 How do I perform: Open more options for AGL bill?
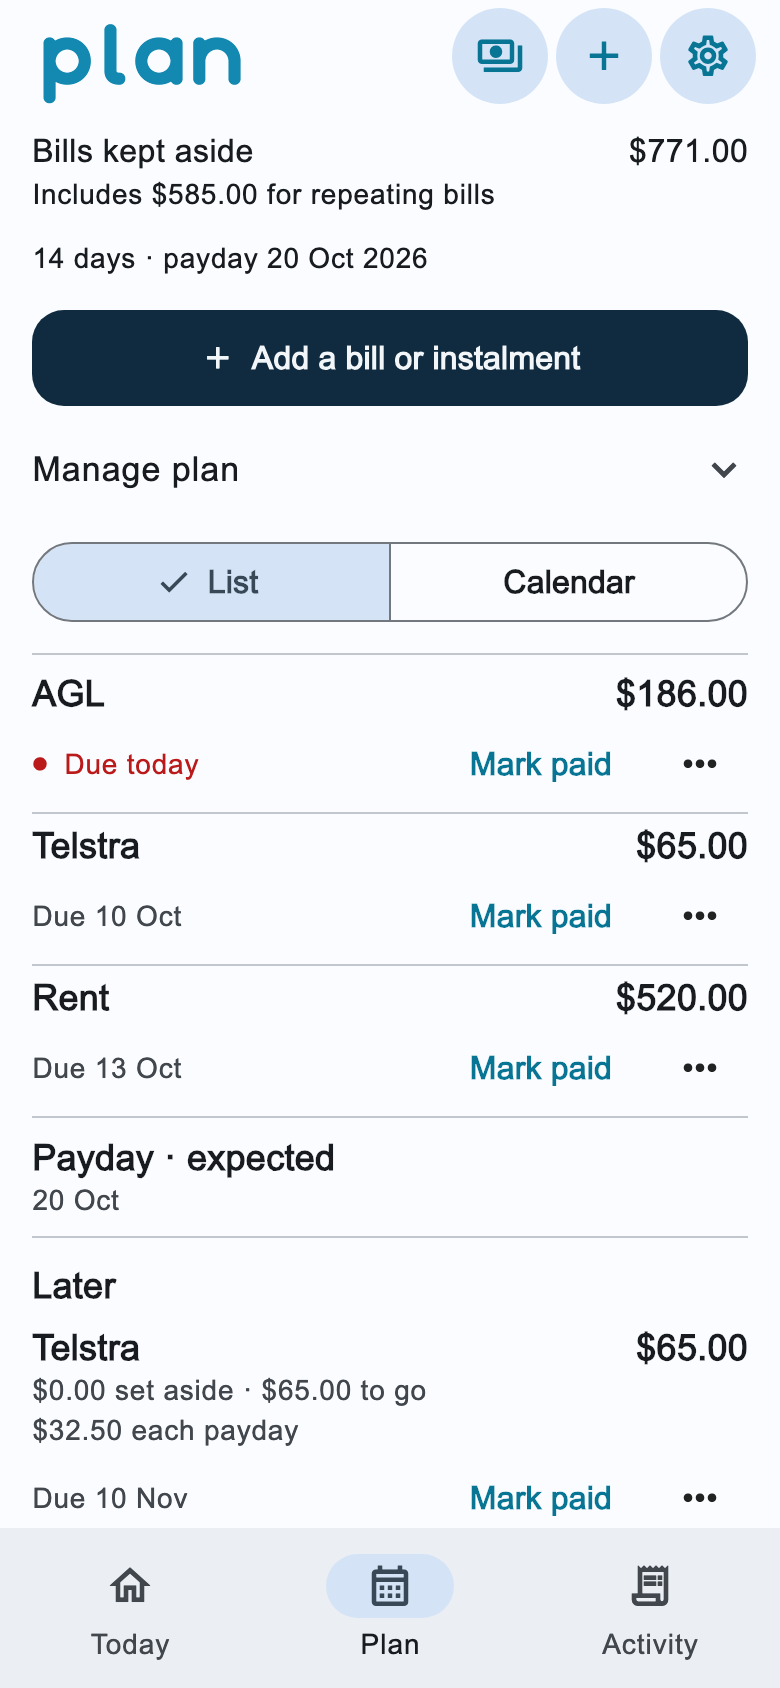[x=700, y=764]
